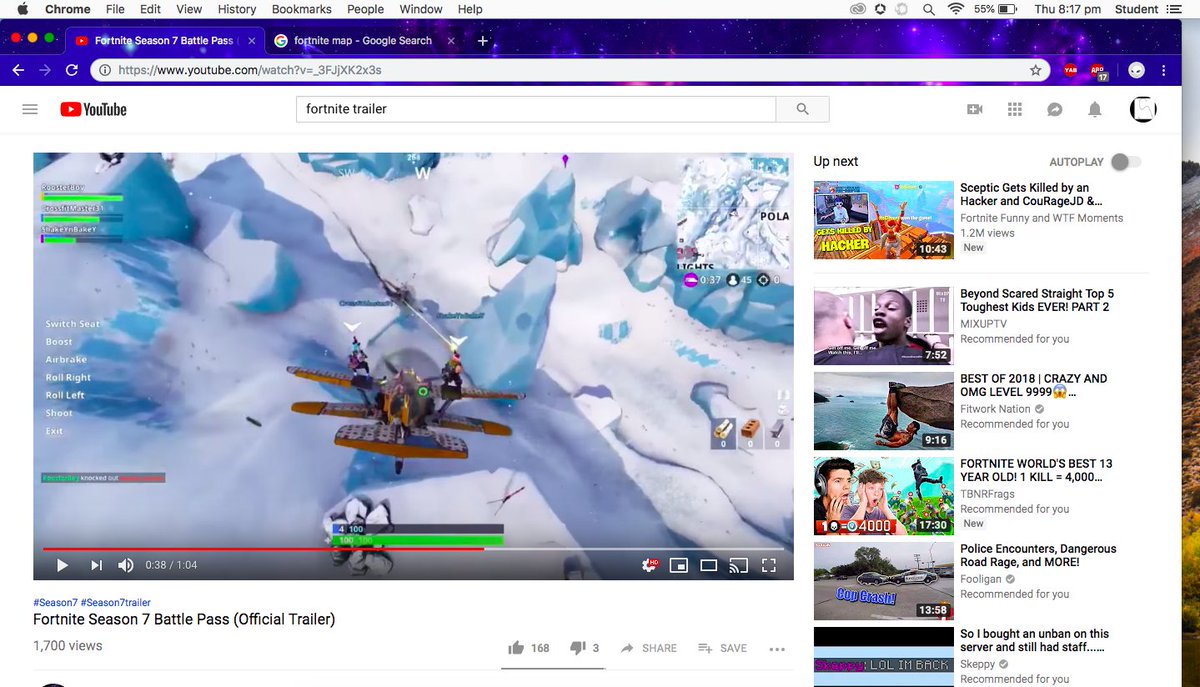Open the Apple menu
This screenshot has height=687, width=1200.
(x=22, y=9)
